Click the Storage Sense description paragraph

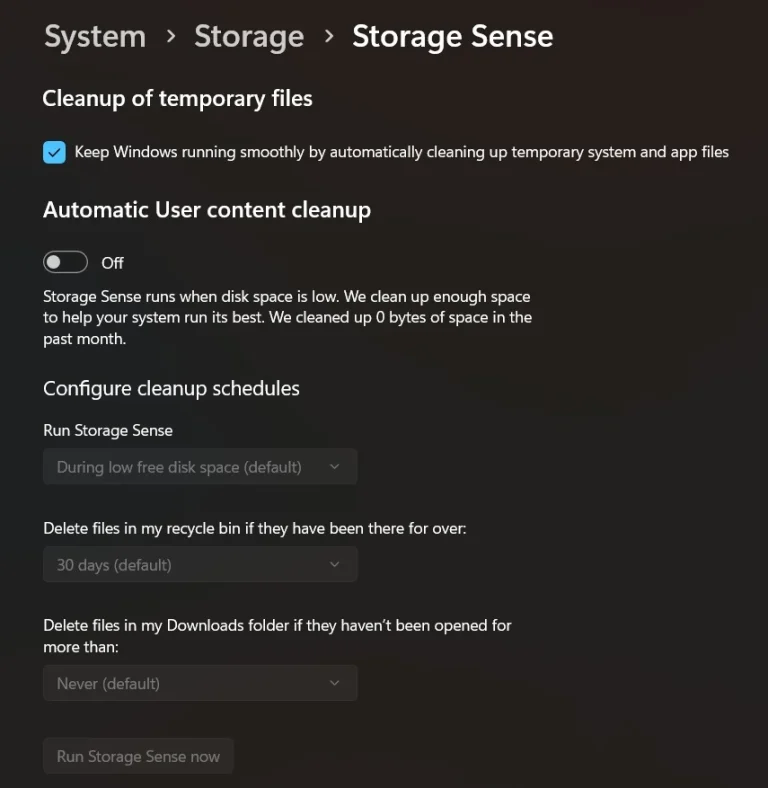287,318
